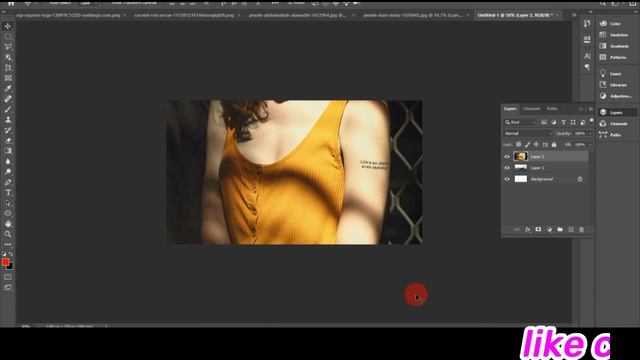Switch to the Channels tab in Layers panel

point(531,109)
